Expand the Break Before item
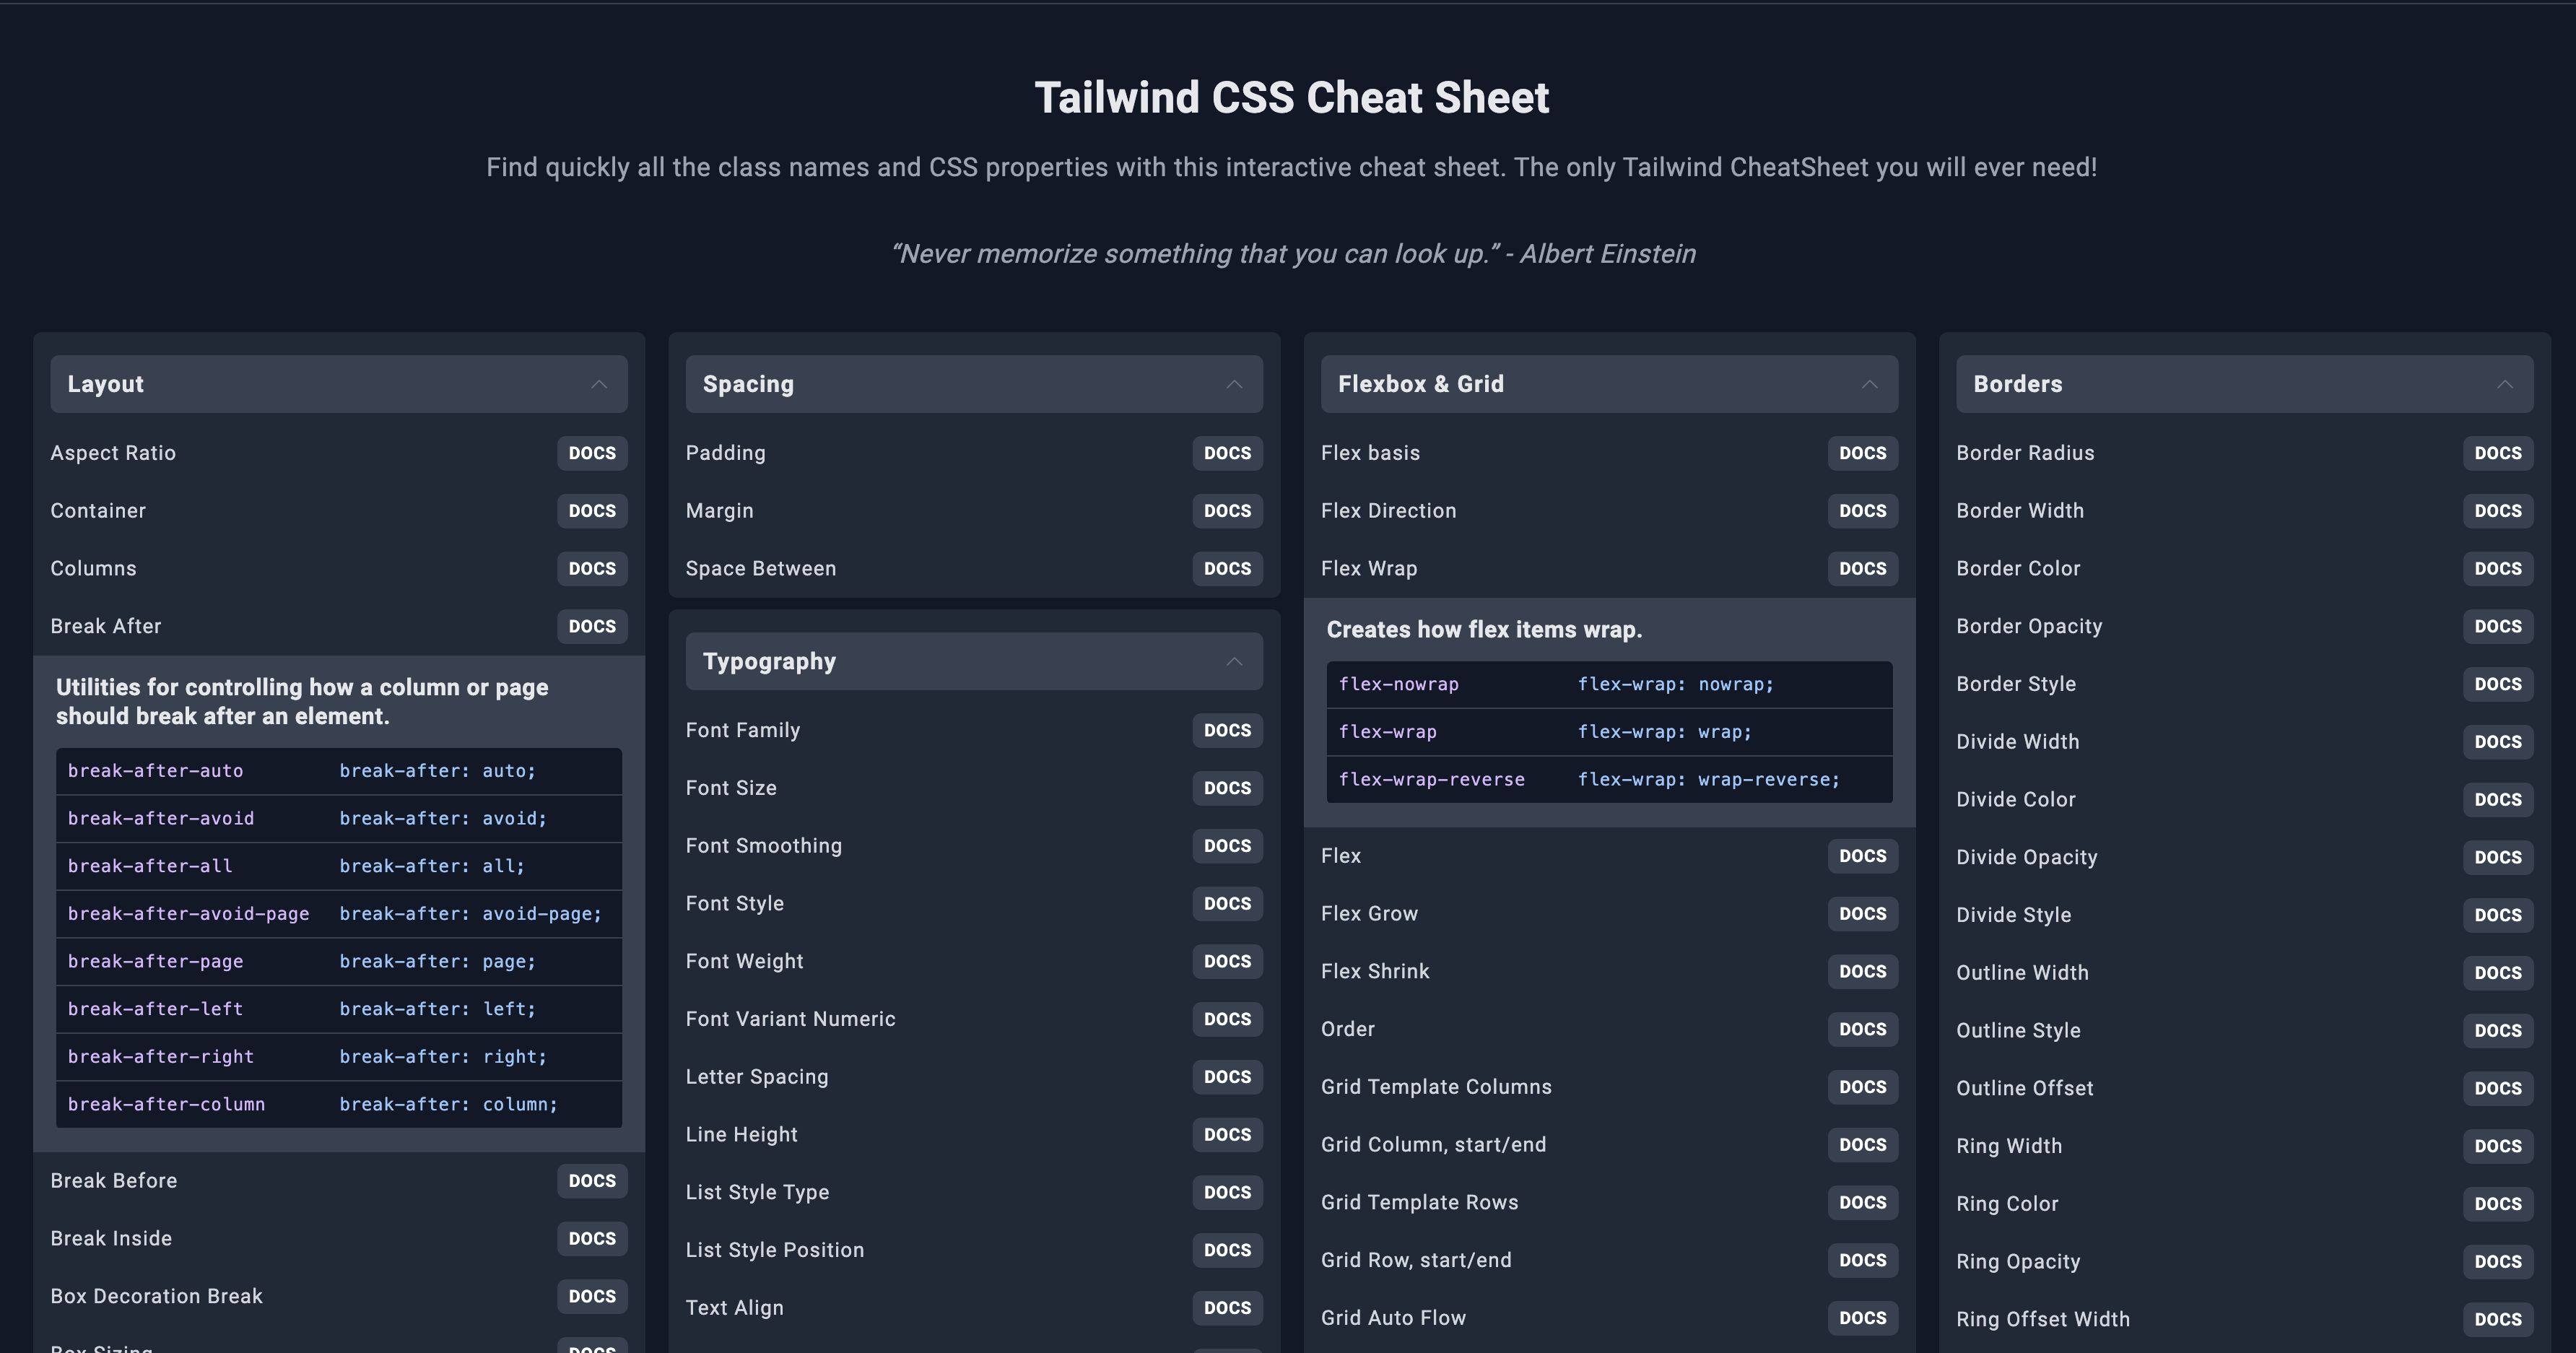Screen dimensions: 2576x1353 (x=114, y=1180)
